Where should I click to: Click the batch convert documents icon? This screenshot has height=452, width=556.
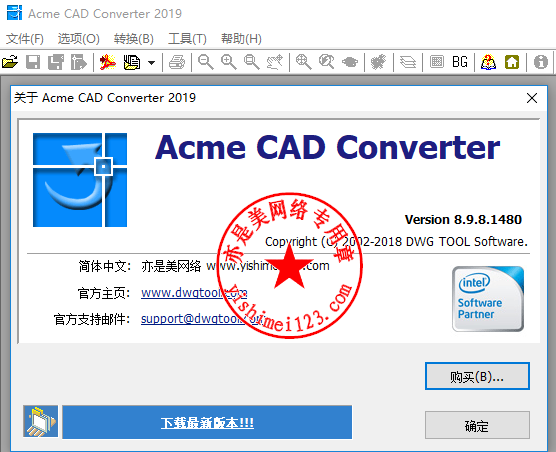click(132, 62)
